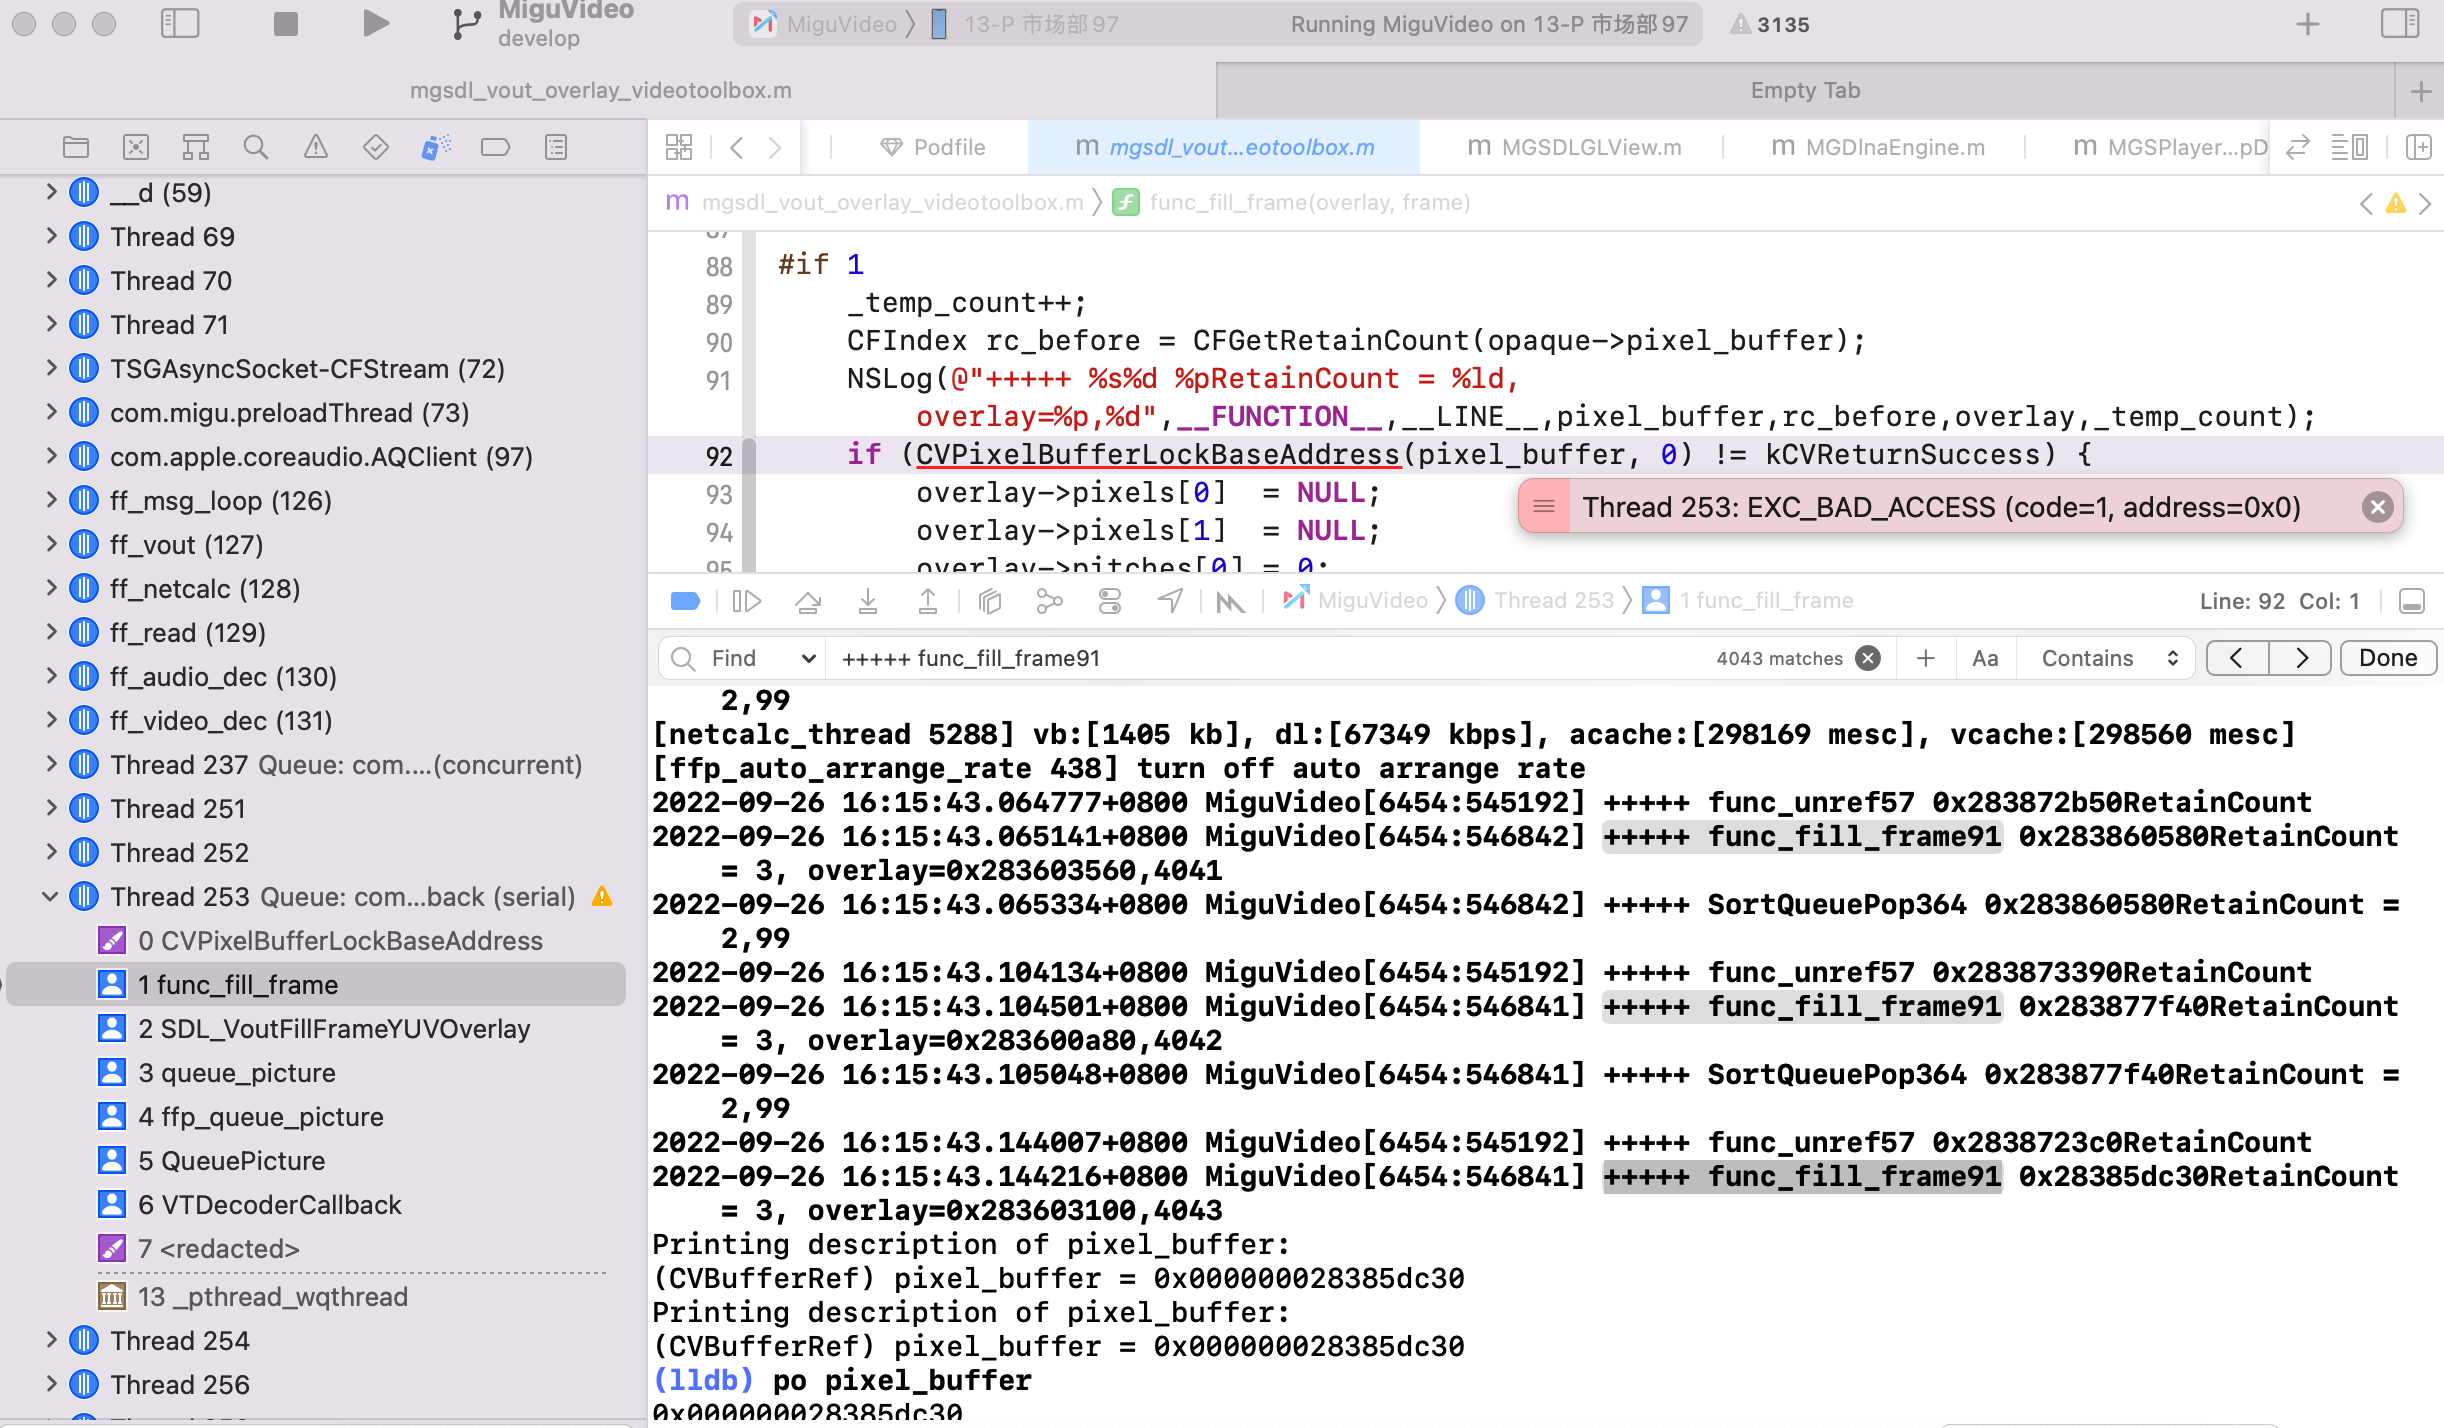The image size is (2444, 1428).
Task: Switch to the MGSDLGLView.m editor tab
Action: (x=1575, y=147)
